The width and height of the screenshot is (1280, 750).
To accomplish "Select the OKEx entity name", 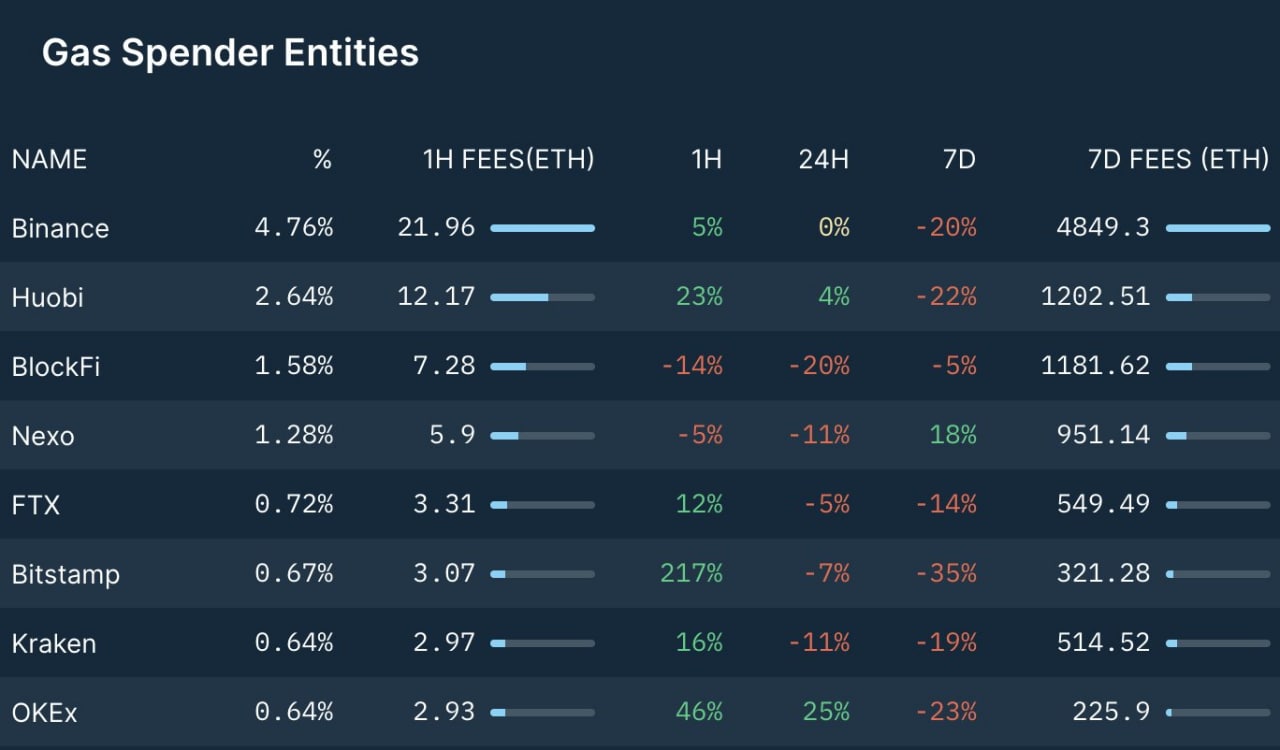I will click(x=45, y=713).
